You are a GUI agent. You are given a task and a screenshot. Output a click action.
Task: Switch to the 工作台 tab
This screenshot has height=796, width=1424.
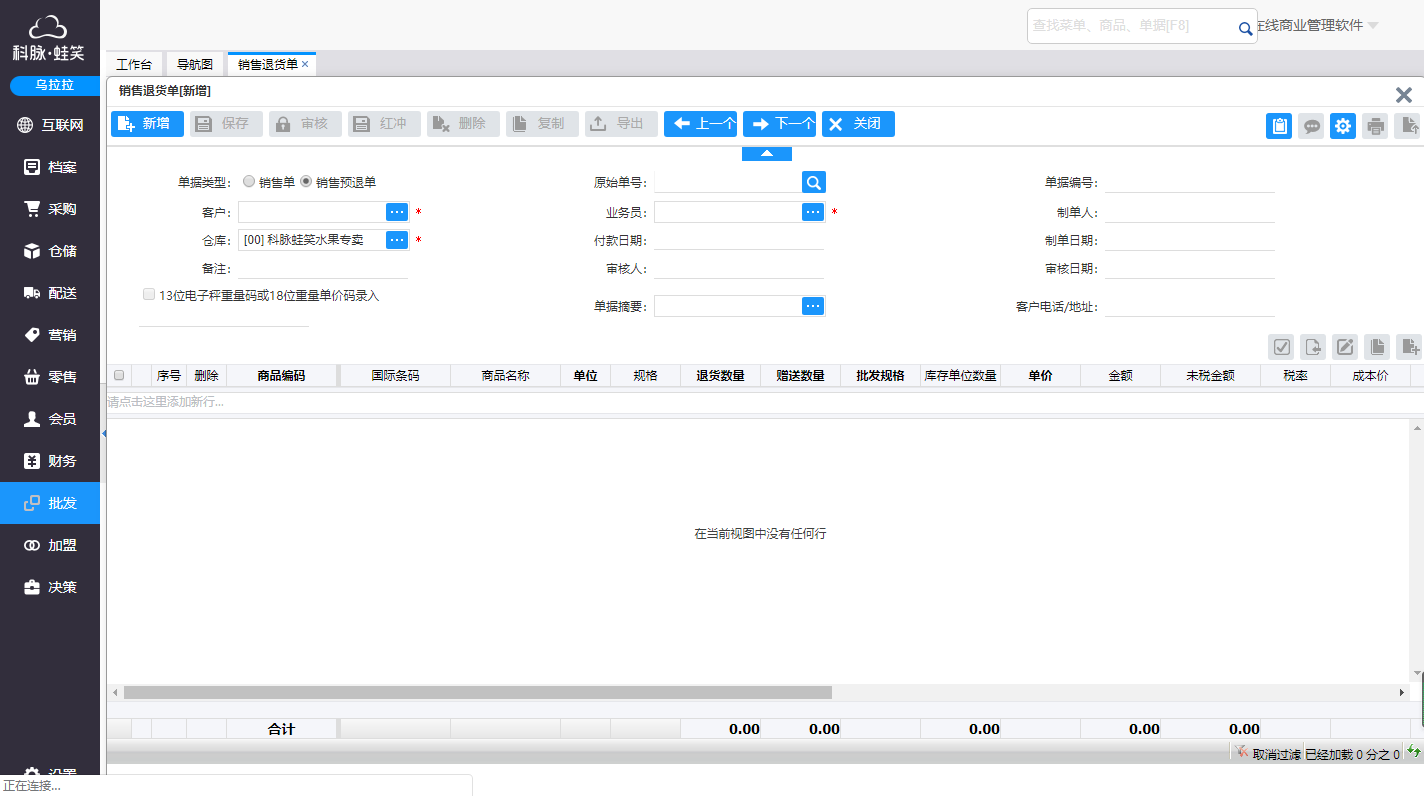134,64
